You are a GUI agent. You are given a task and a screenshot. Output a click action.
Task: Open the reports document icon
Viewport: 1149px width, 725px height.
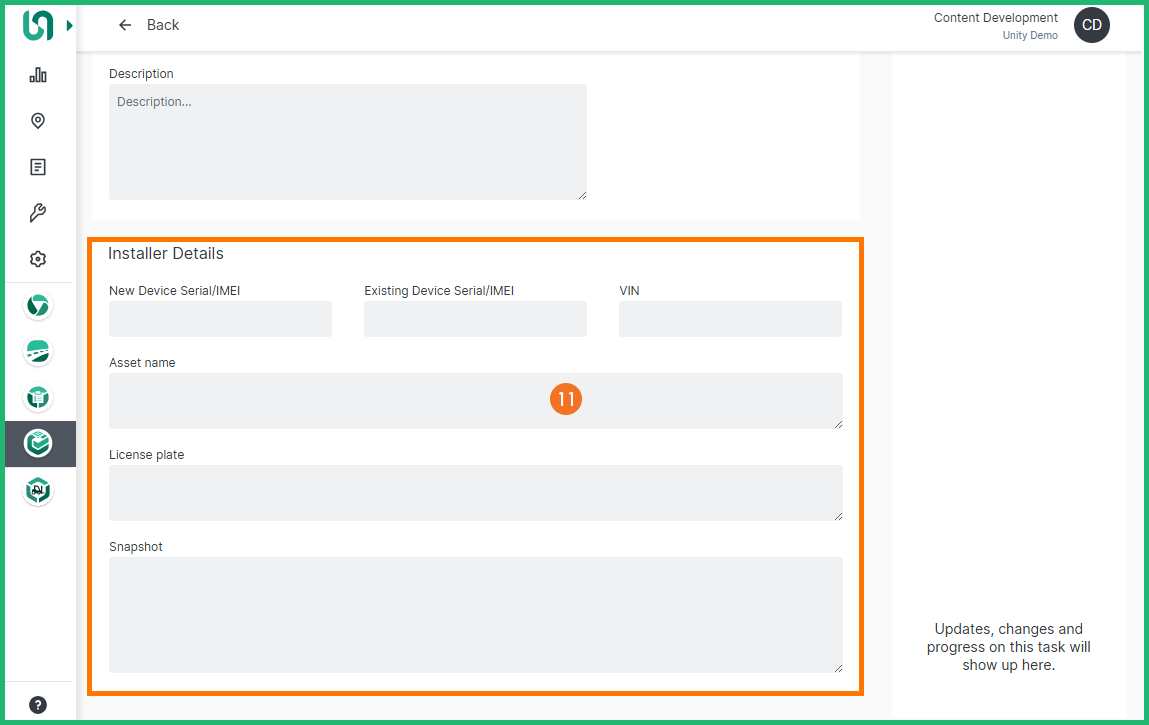(x=38, y=167)
